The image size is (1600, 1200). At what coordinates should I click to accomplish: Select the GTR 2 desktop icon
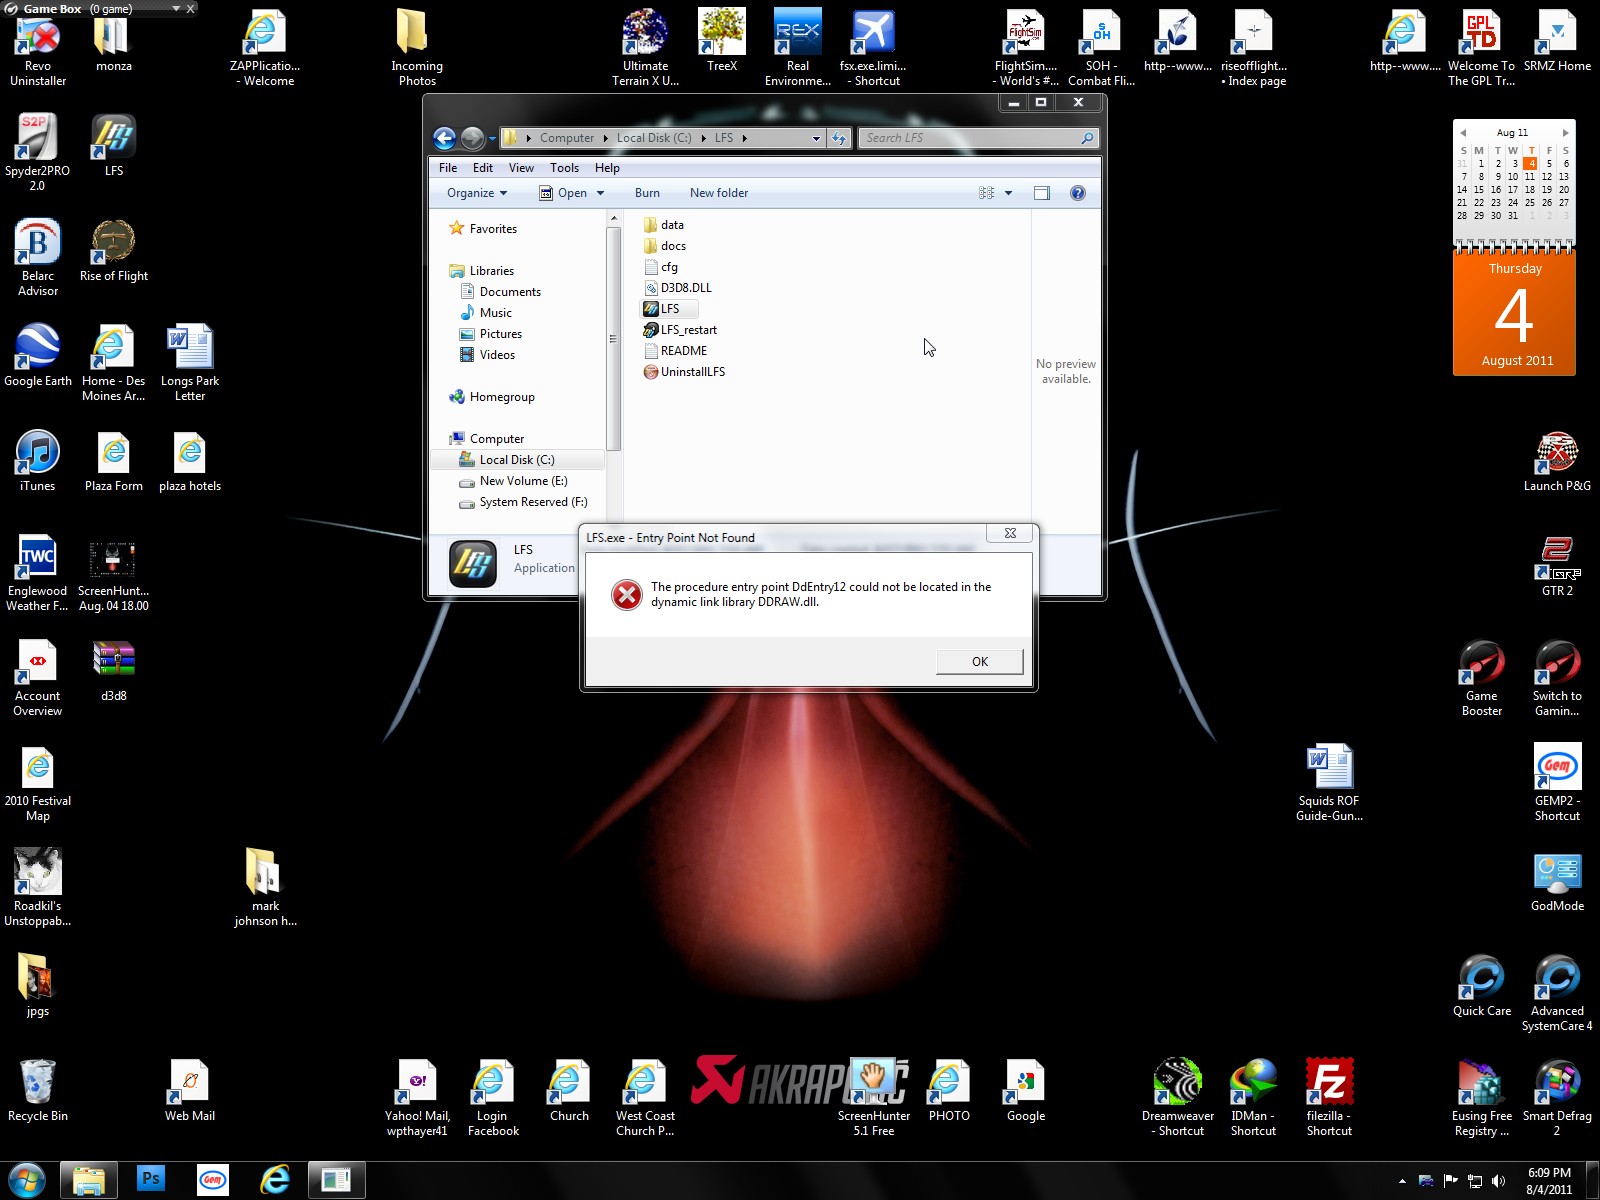pyautogui.click(x=1557, y=566)
